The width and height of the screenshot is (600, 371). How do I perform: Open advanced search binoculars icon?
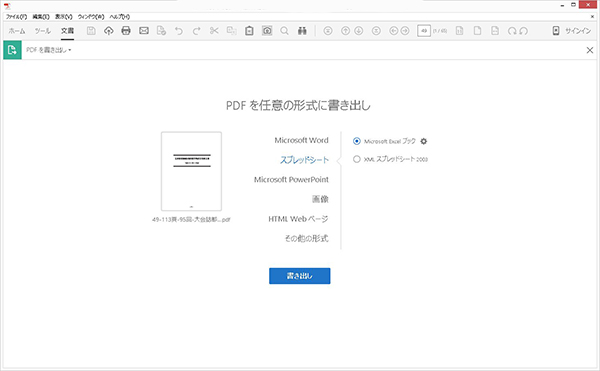[302, 31]
